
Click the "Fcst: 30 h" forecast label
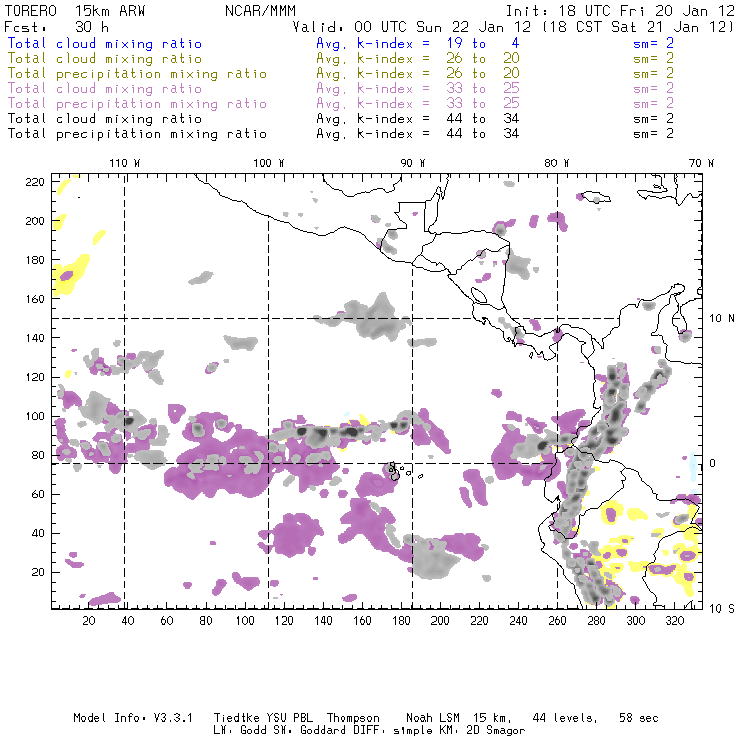[x=56, y=27]
